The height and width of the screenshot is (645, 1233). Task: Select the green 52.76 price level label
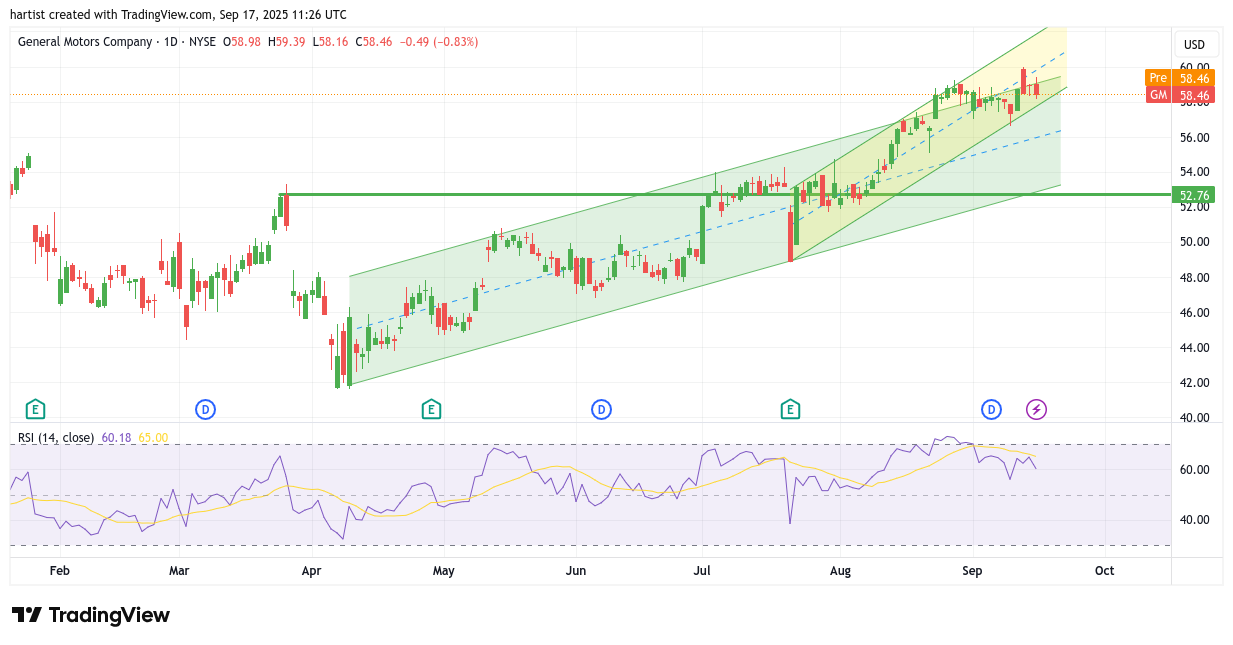tap(1194, 195)
